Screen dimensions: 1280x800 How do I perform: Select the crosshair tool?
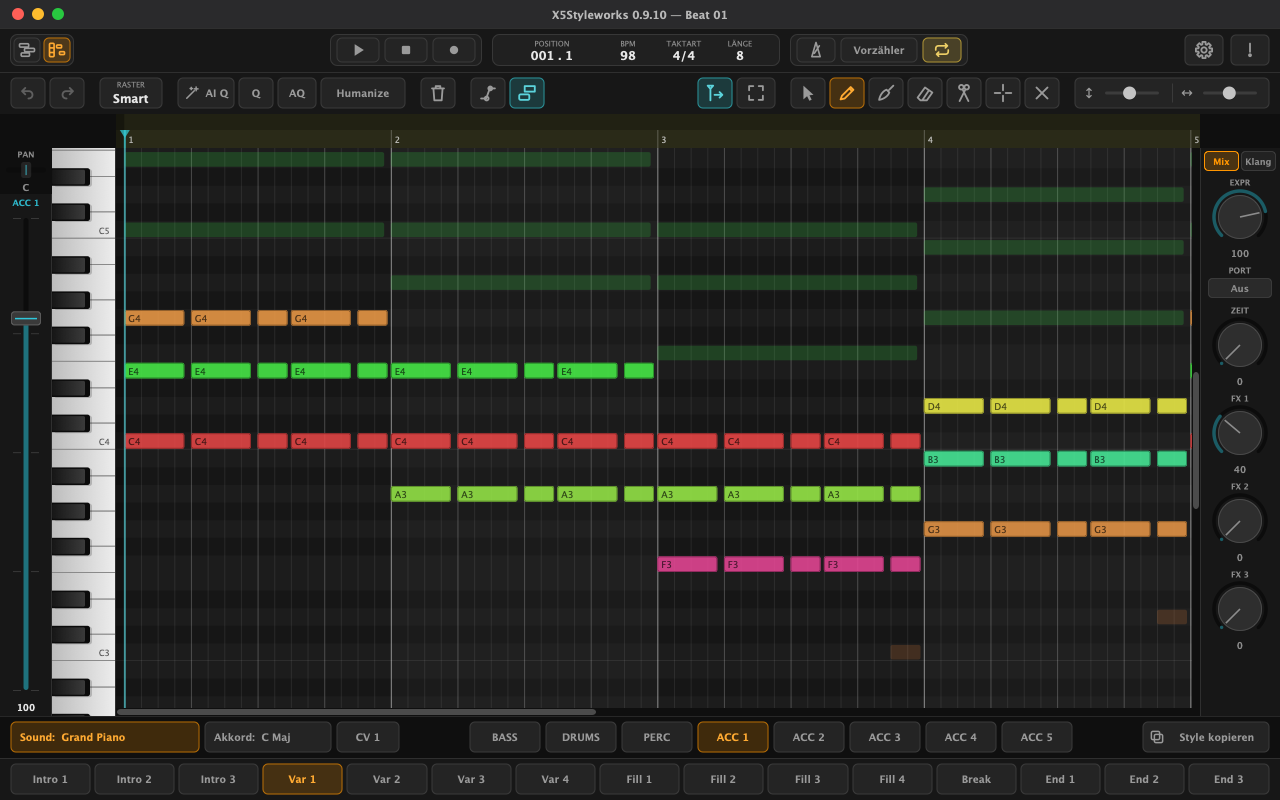[1003, 93]
